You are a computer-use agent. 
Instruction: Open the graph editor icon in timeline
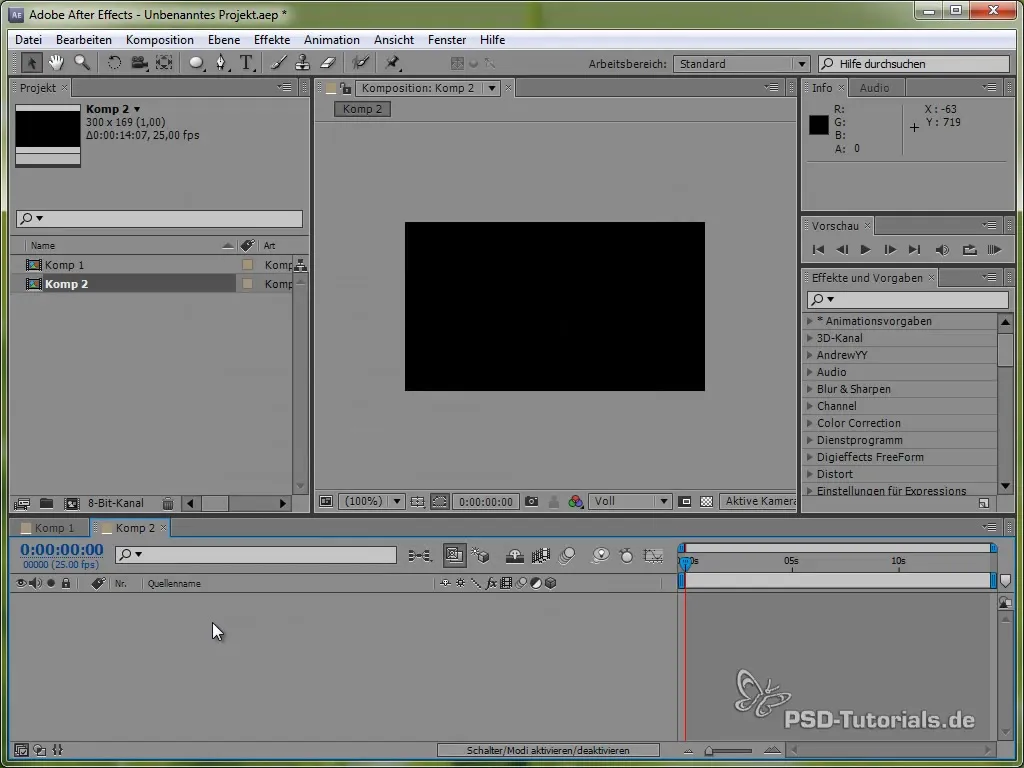(653, 556)
